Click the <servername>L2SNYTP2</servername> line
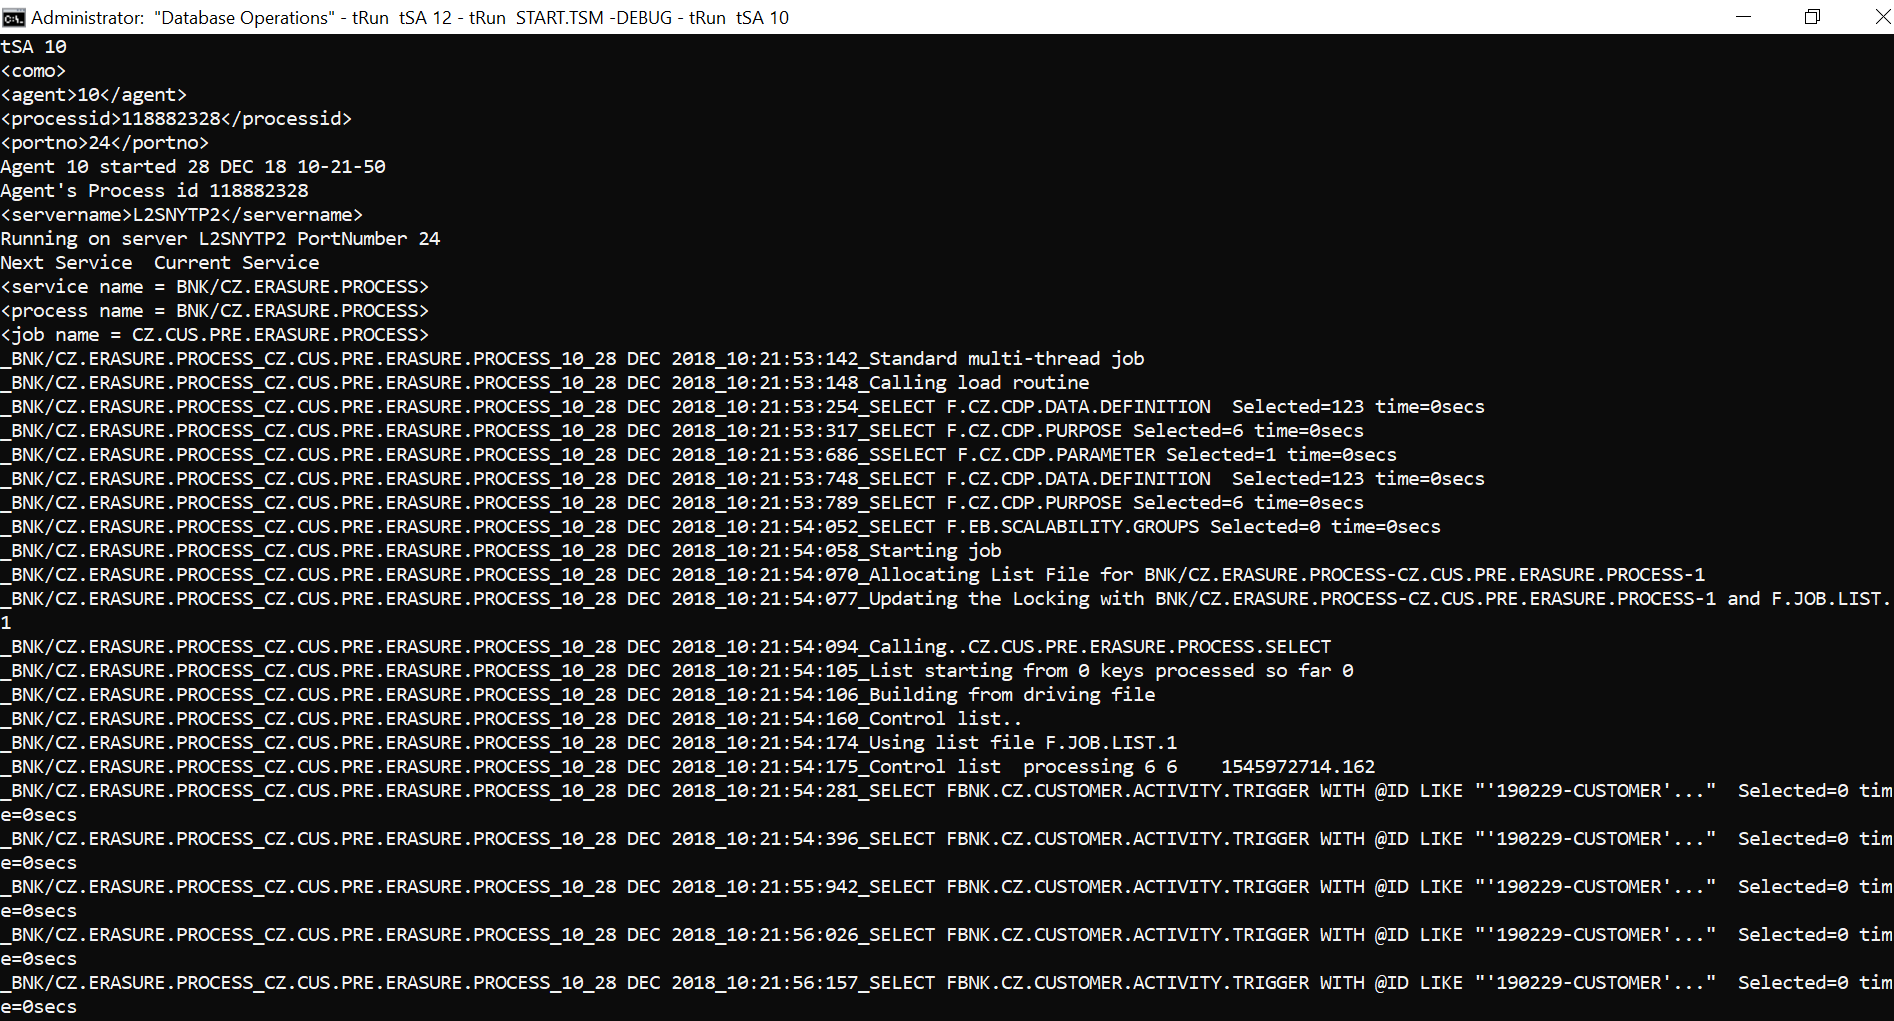Screen dimensions: 1894x1021 click(181, 215)
